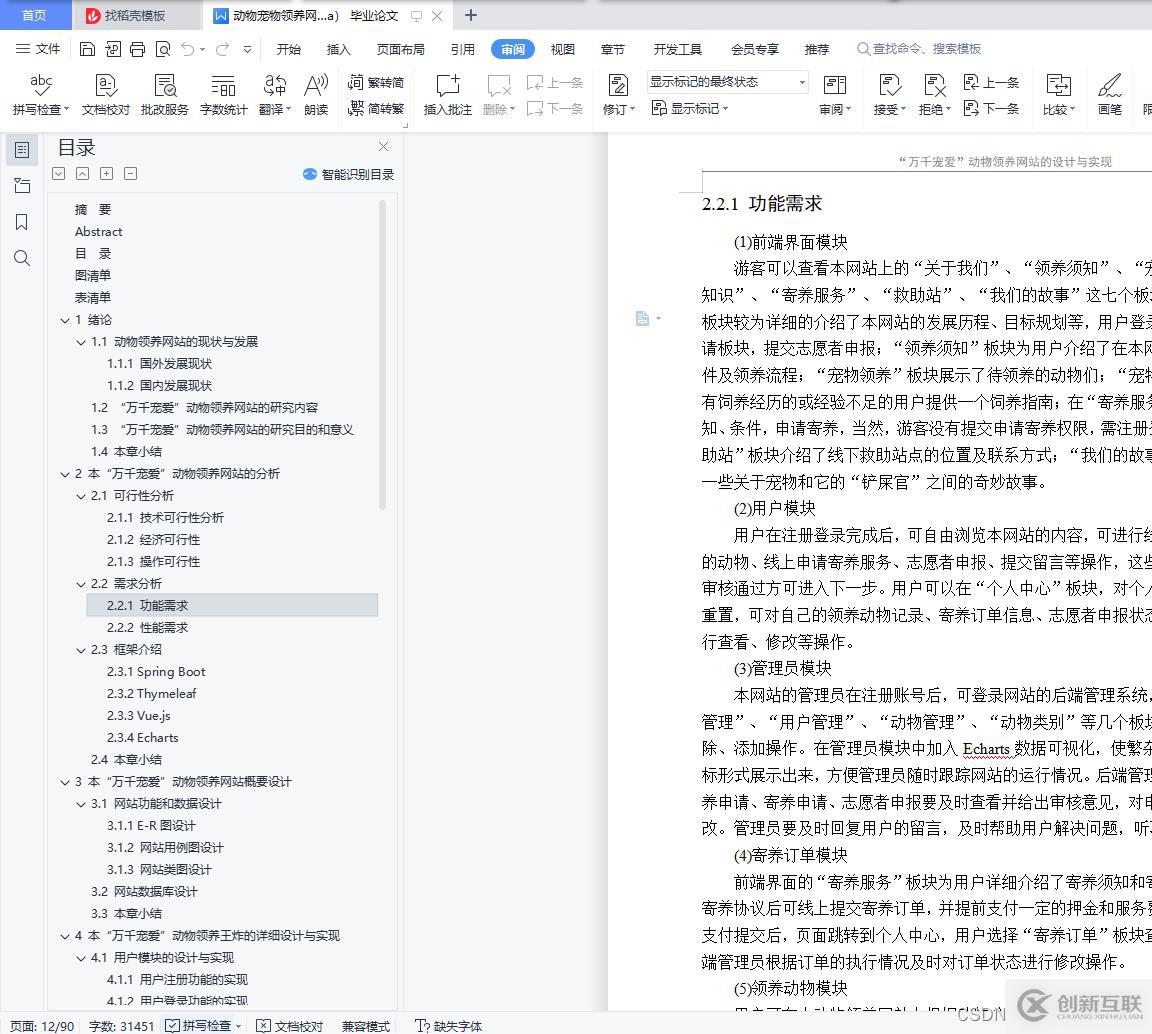Click 智能识别目录 button

coord(348,174)
